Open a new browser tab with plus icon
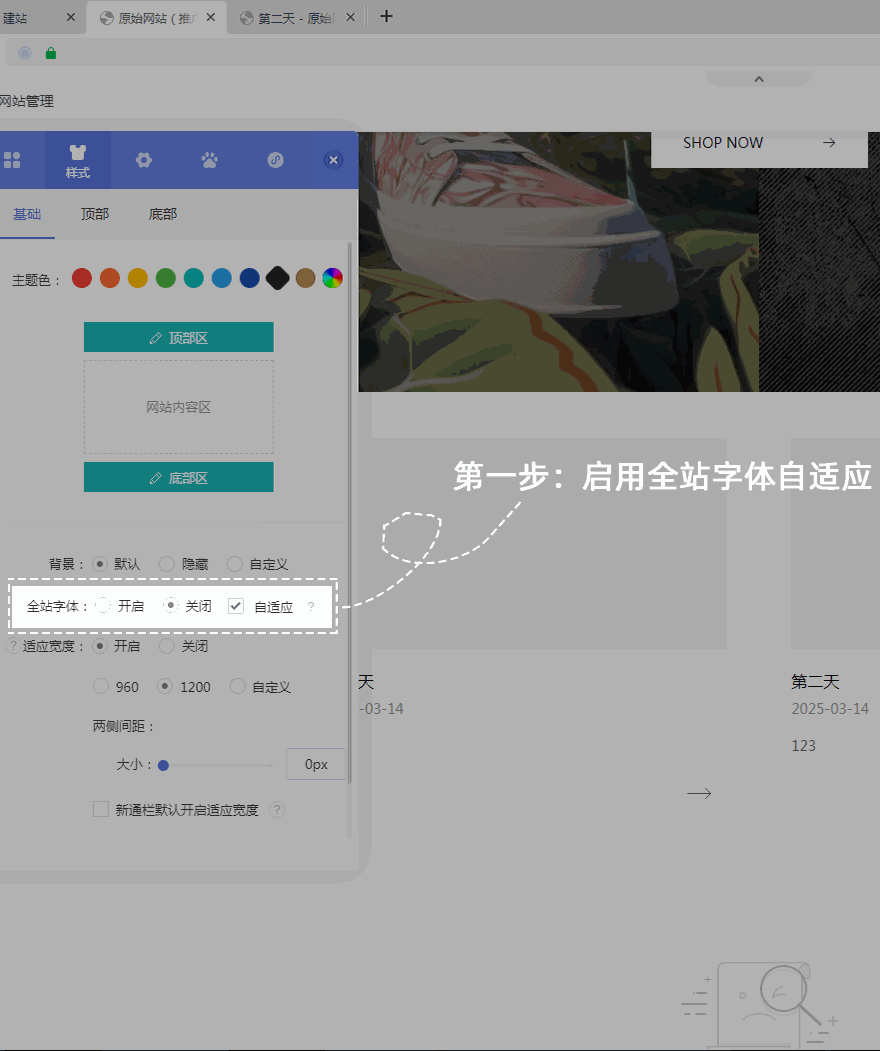 387,16
